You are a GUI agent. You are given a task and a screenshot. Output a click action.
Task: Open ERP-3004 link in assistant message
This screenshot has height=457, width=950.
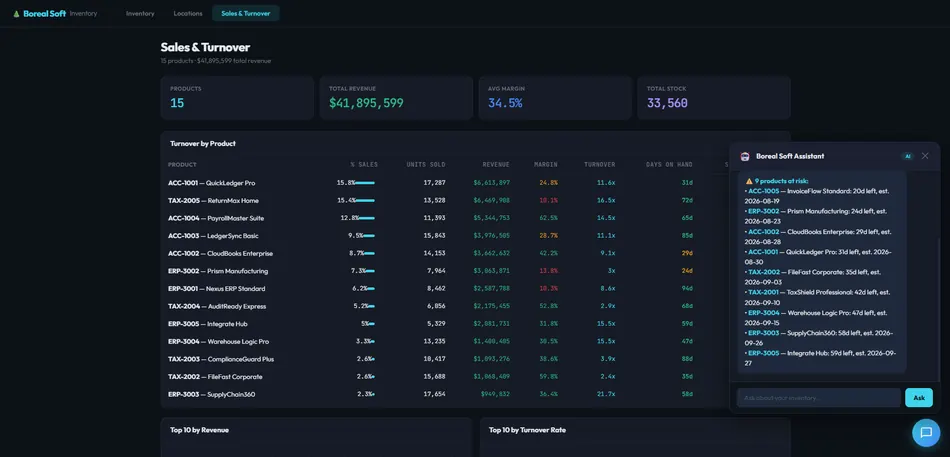point(763,313)
